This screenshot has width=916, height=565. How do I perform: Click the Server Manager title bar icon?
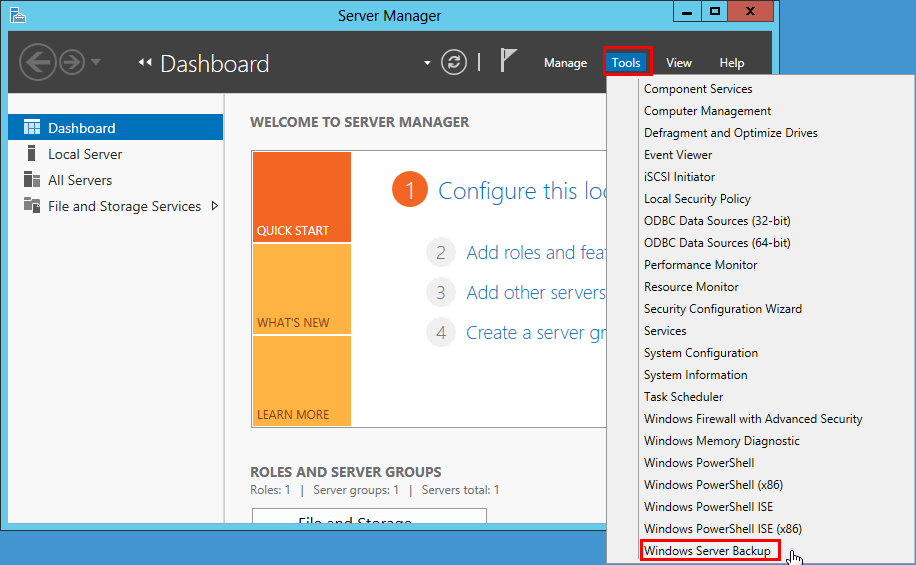point(18,15)
